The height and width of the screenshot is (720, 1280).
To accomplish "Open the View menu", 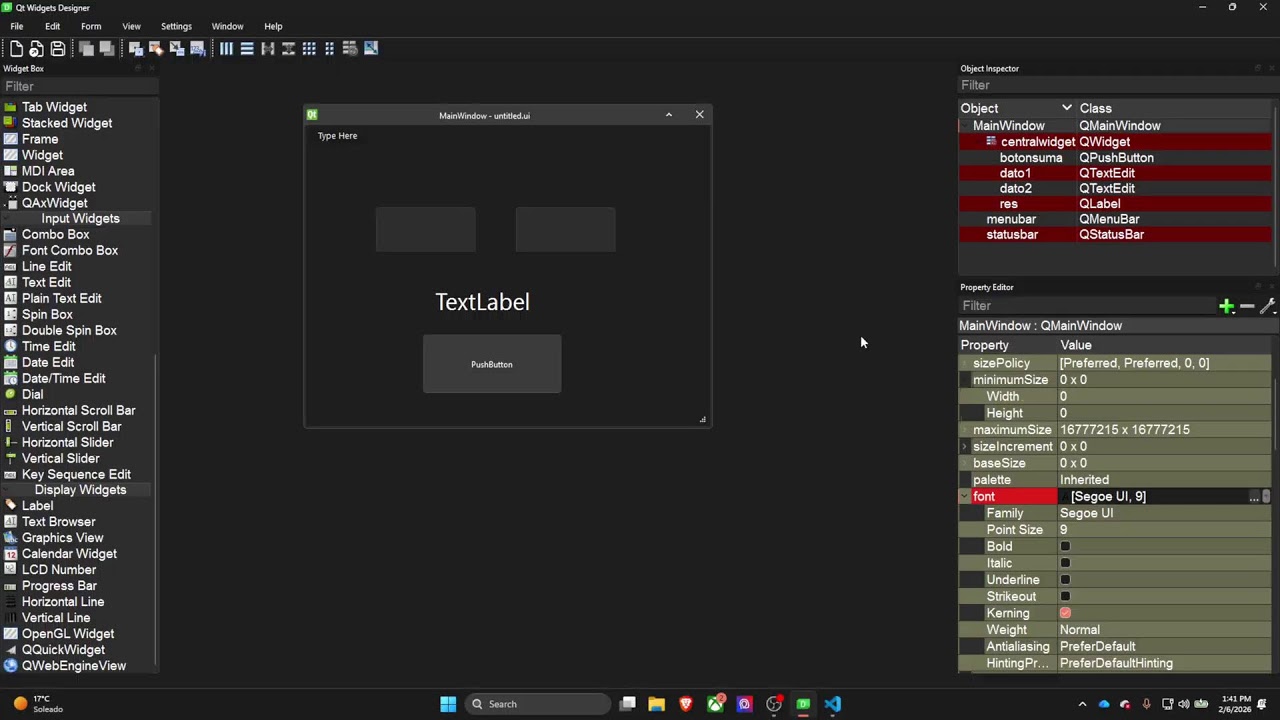I will pyautogui.click(x=131, y=26).
